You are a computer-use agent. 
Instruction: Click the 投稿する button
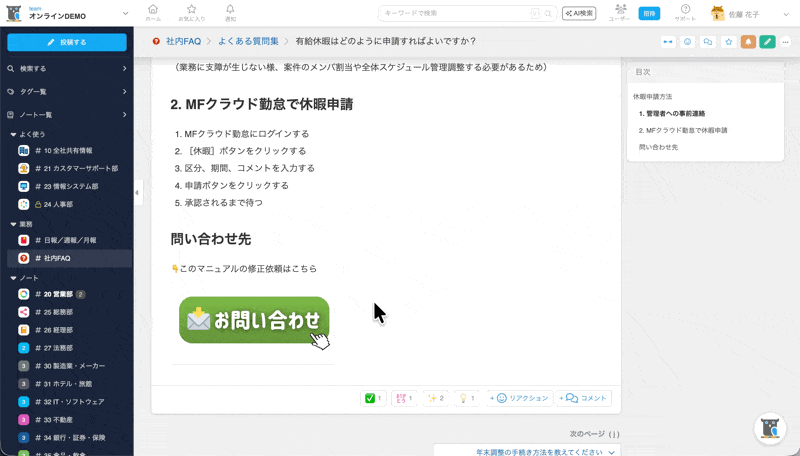[67, 42]
